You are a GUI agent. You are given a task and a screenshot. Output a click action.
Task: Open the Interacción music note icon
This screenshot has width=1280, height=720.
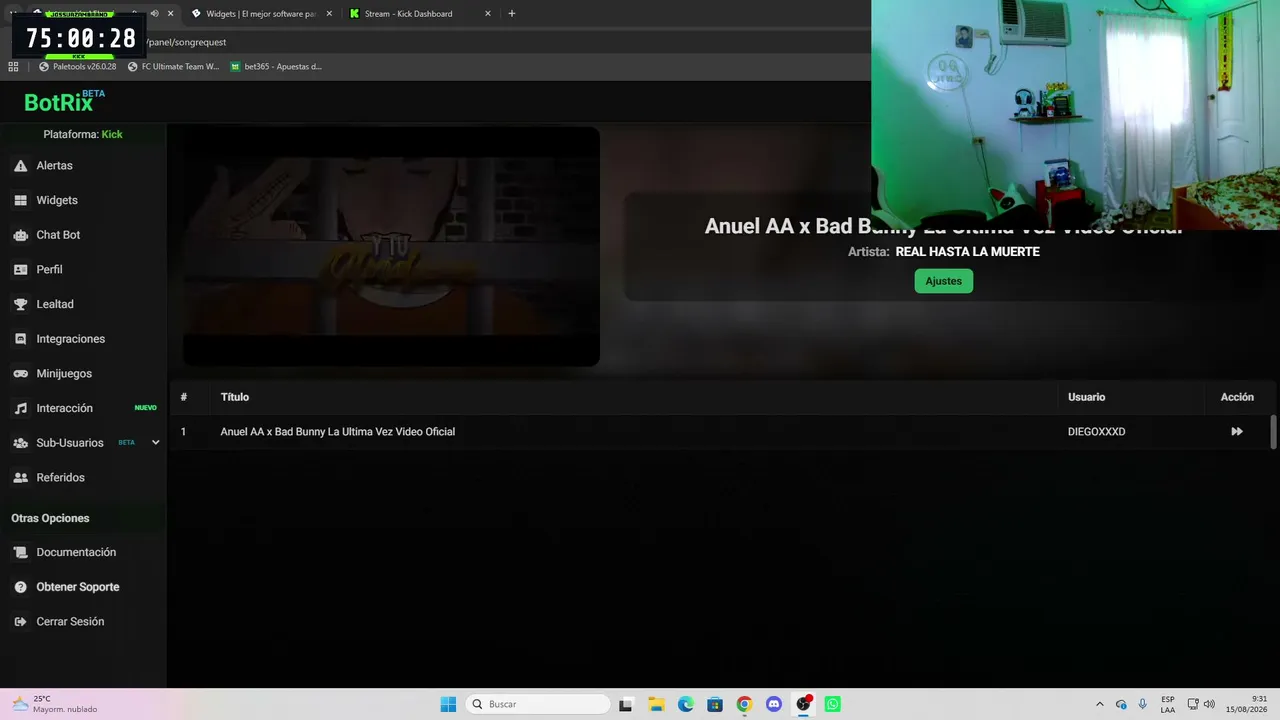coord(20,408)
